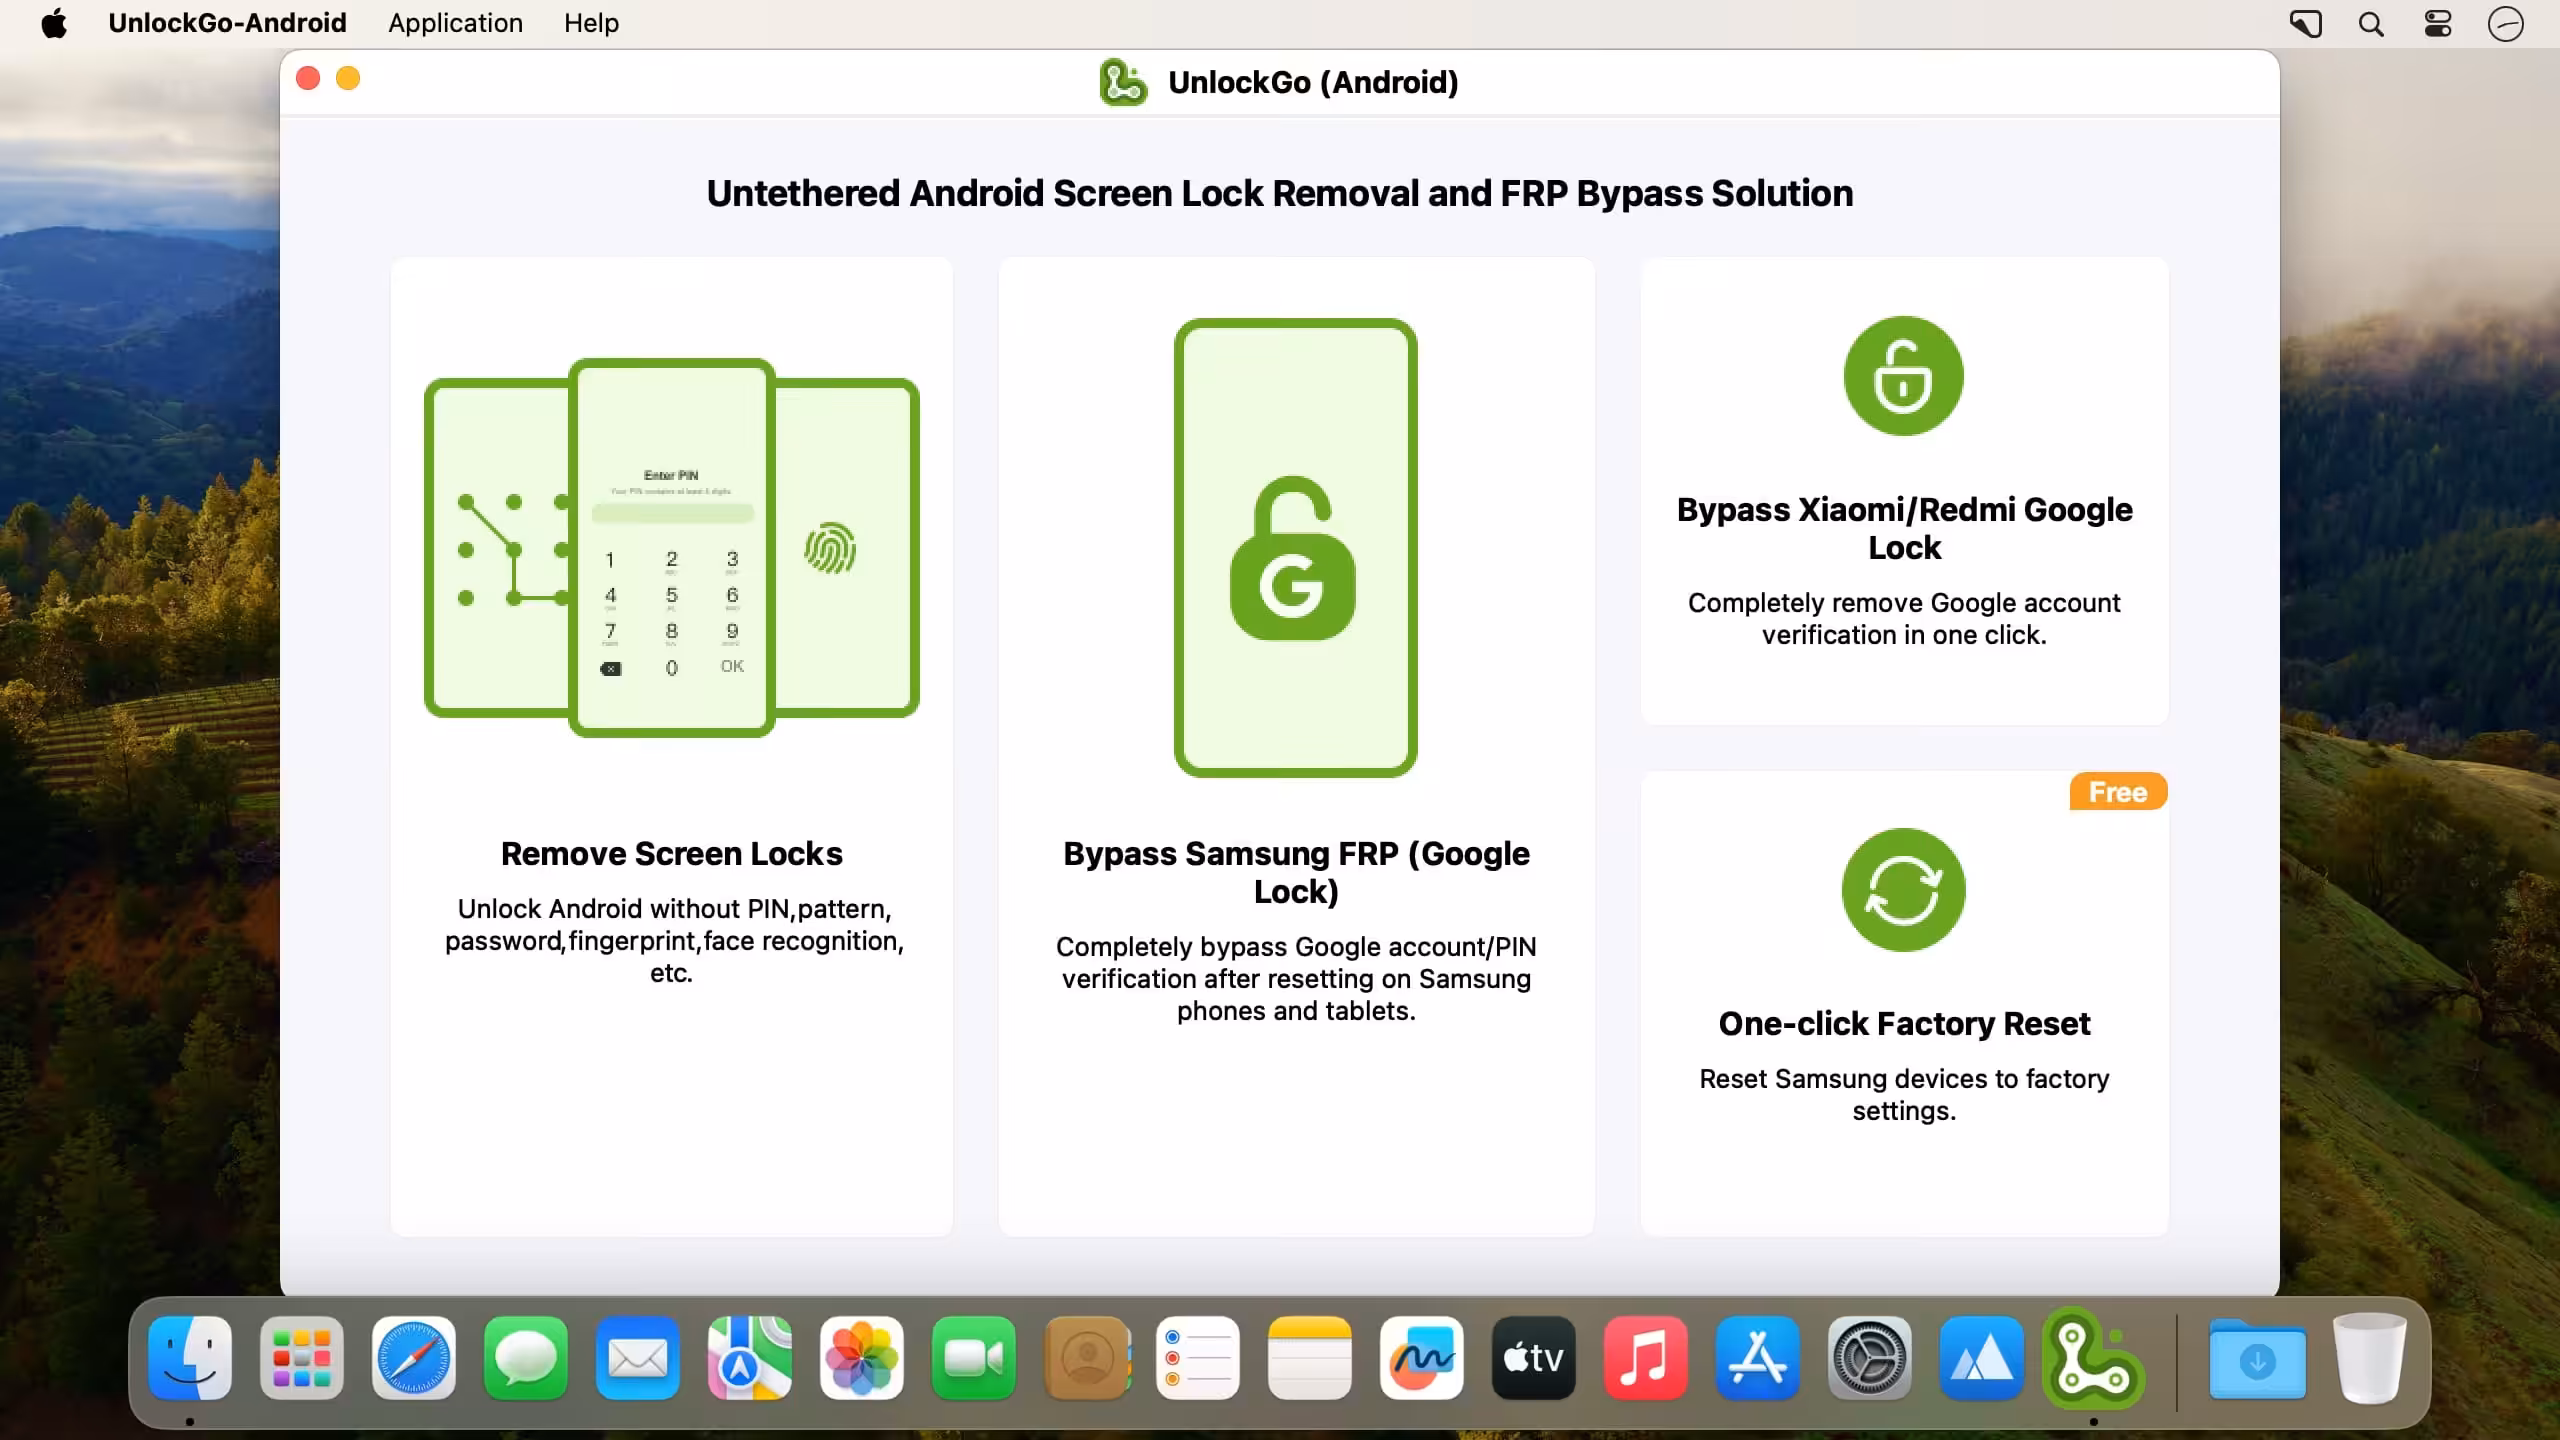Select the Remove Screen Locks title
2560x1440 pixels.
(671, 853)
